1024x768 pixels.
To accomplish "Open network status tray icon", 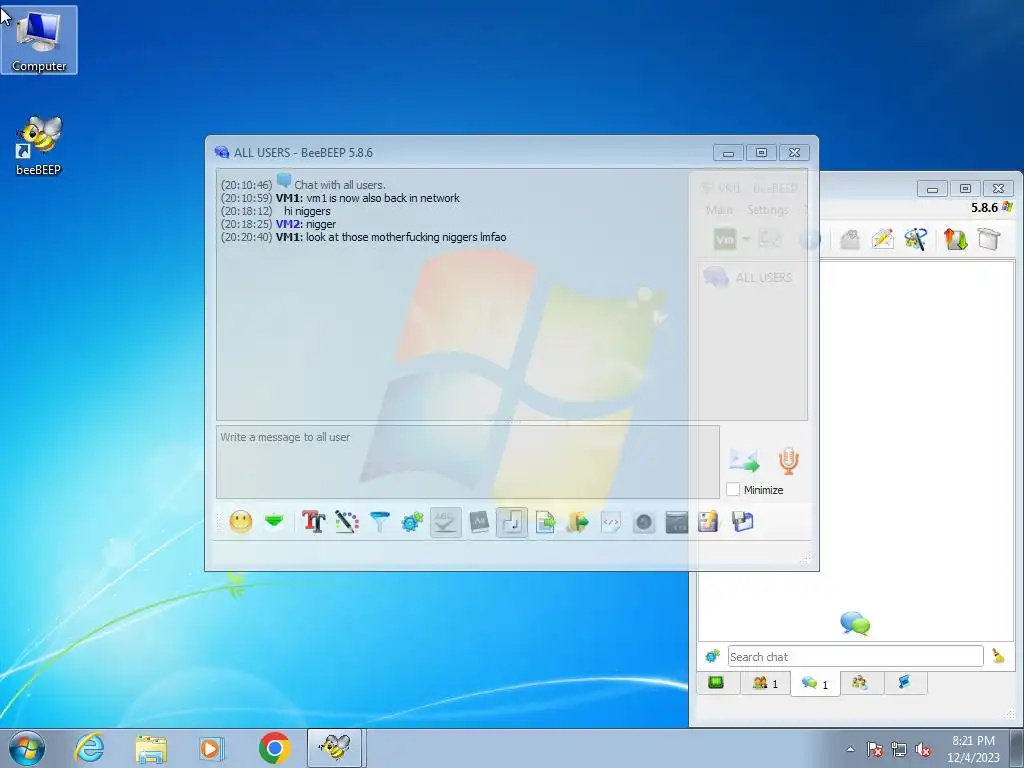I will tap(899, 750).
